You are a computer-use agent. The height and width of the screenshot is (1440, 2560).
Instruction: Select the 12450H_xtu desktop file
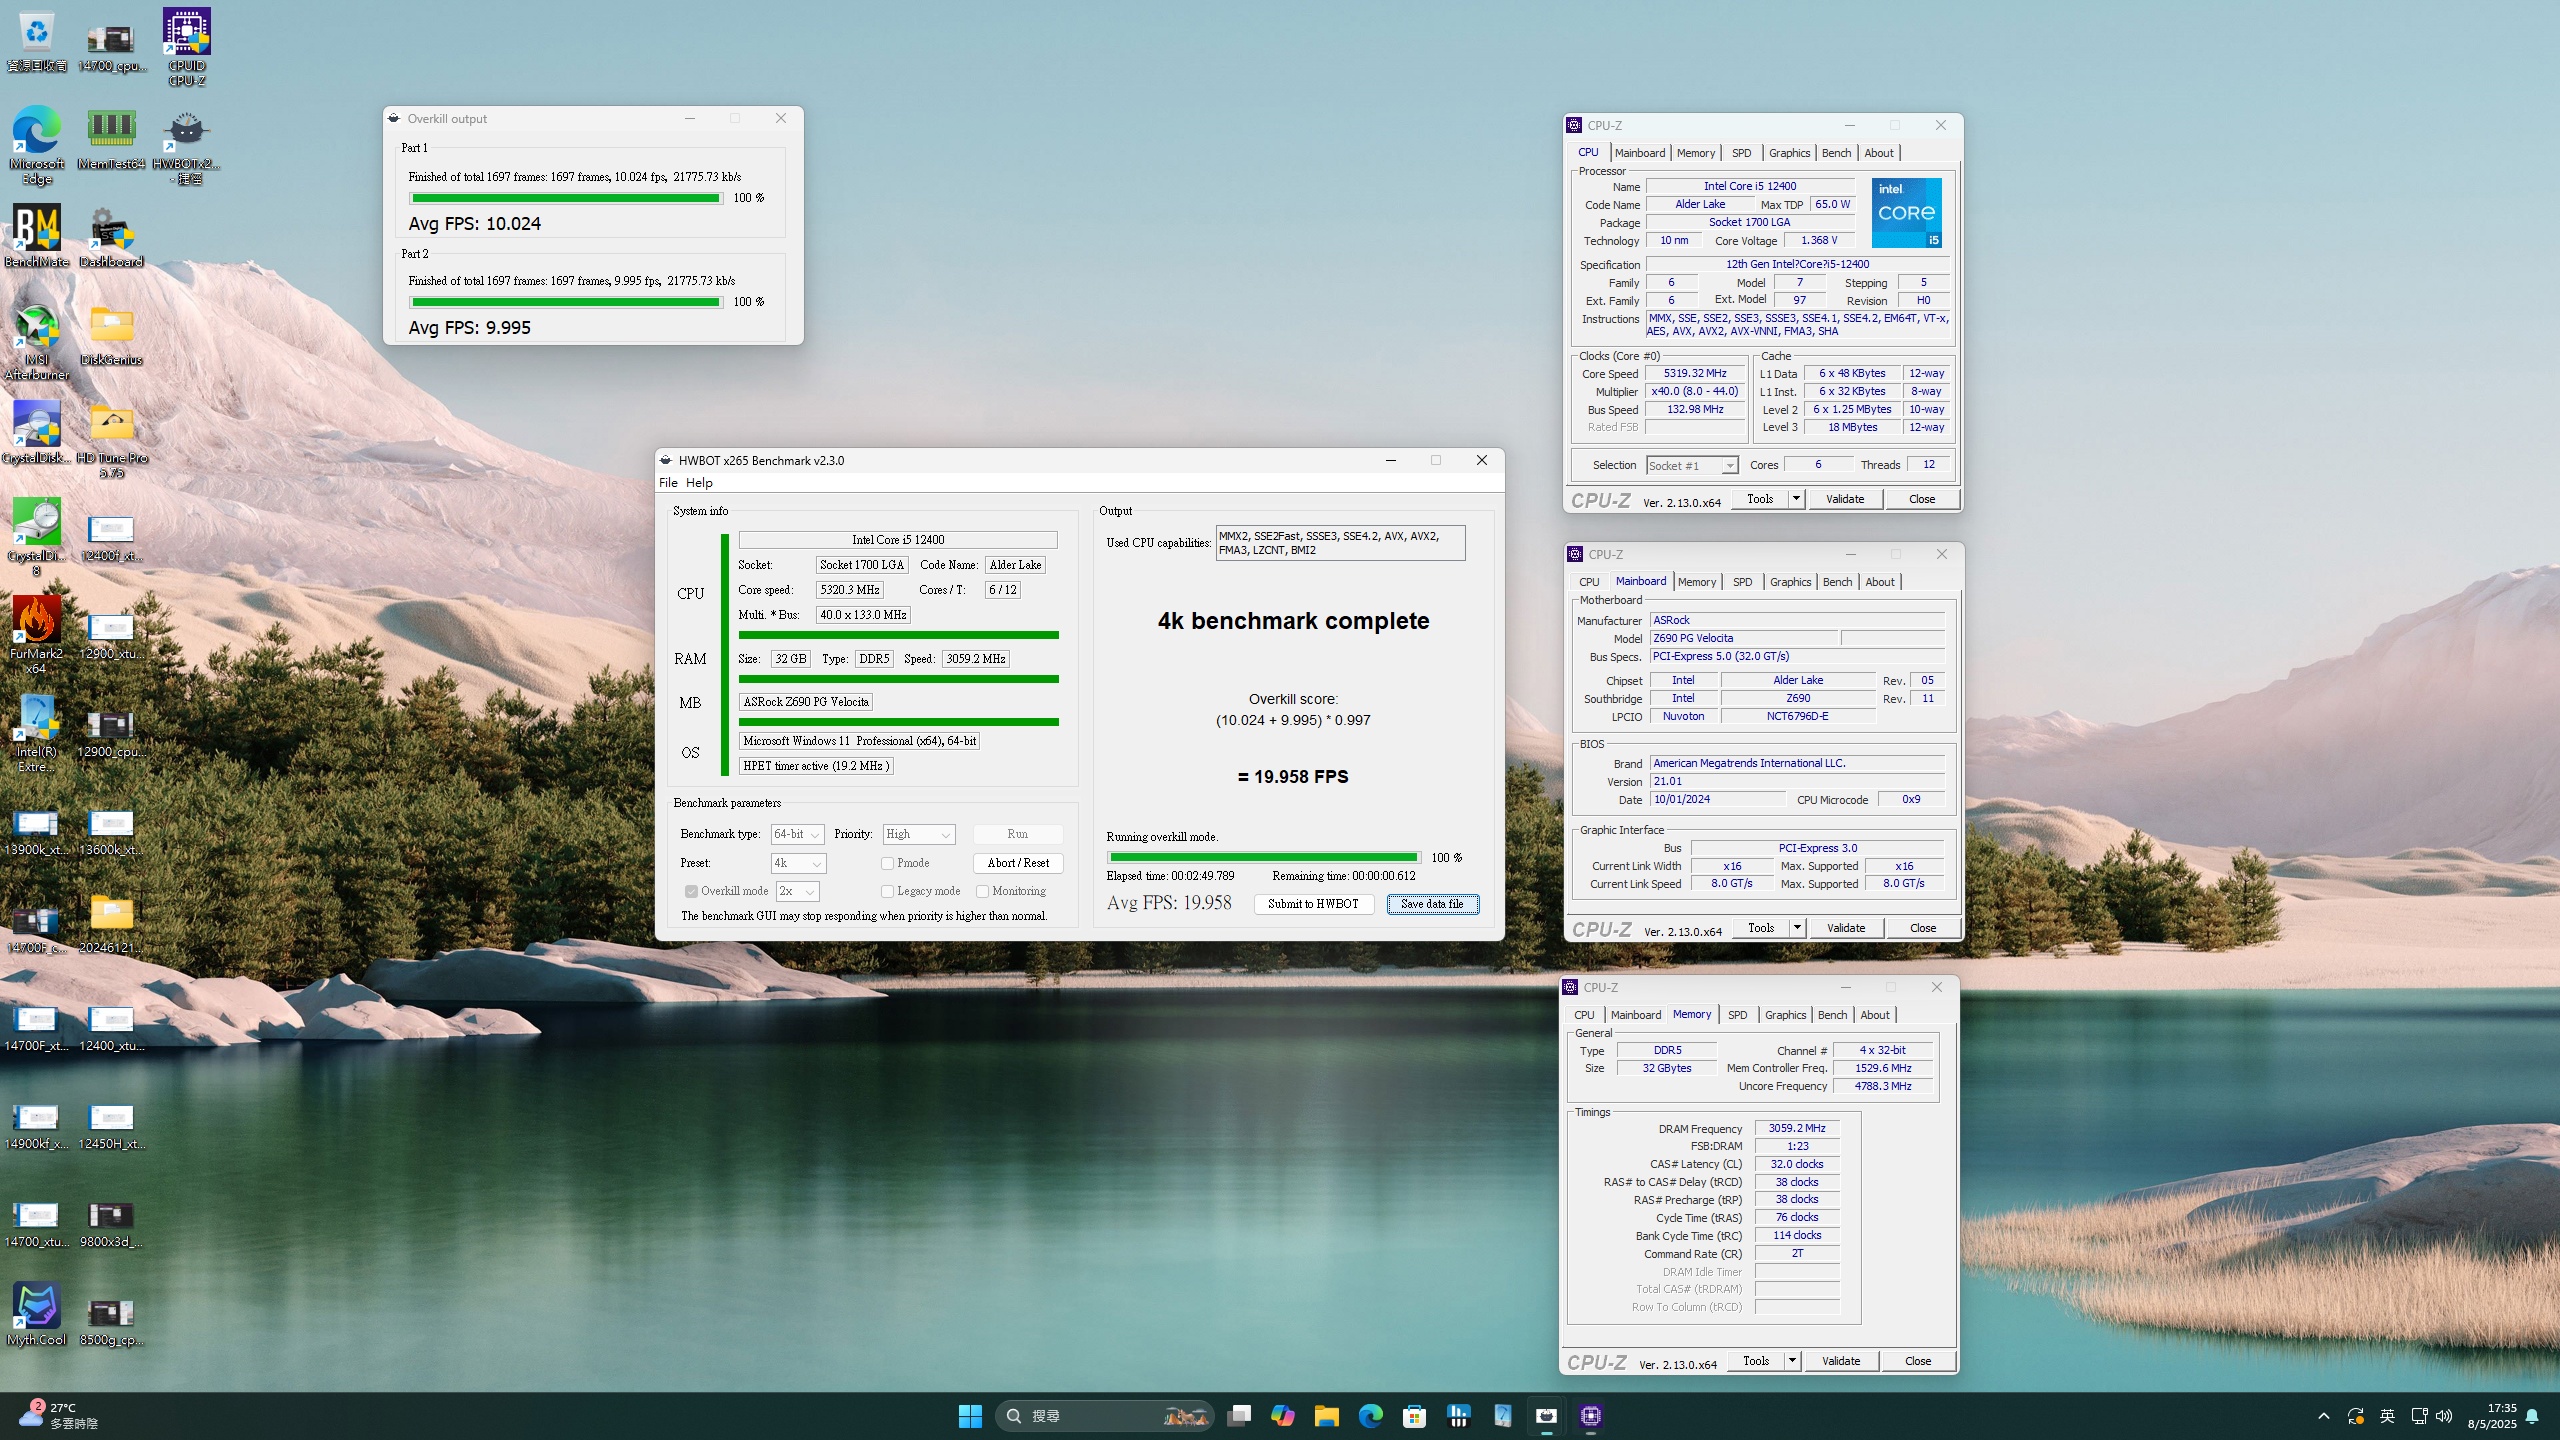[111, 1126]
